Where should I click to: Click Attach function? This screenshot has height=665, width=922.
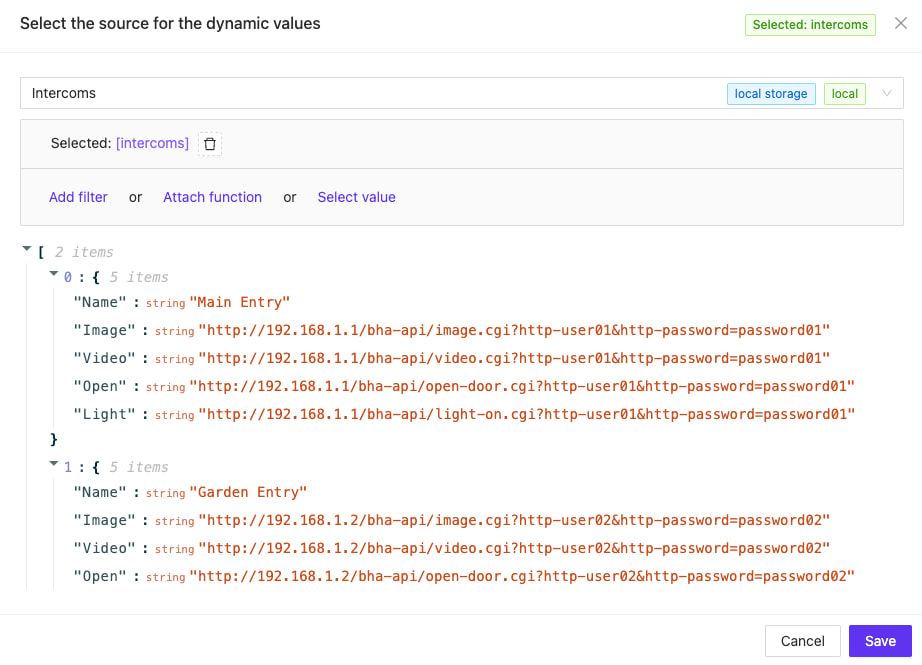pos(212,197)
